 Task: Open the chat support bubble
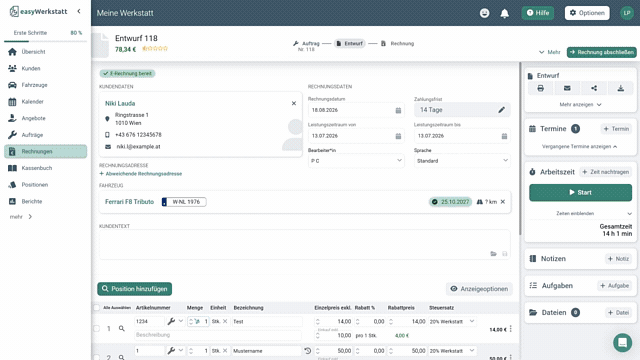[622, 342]
